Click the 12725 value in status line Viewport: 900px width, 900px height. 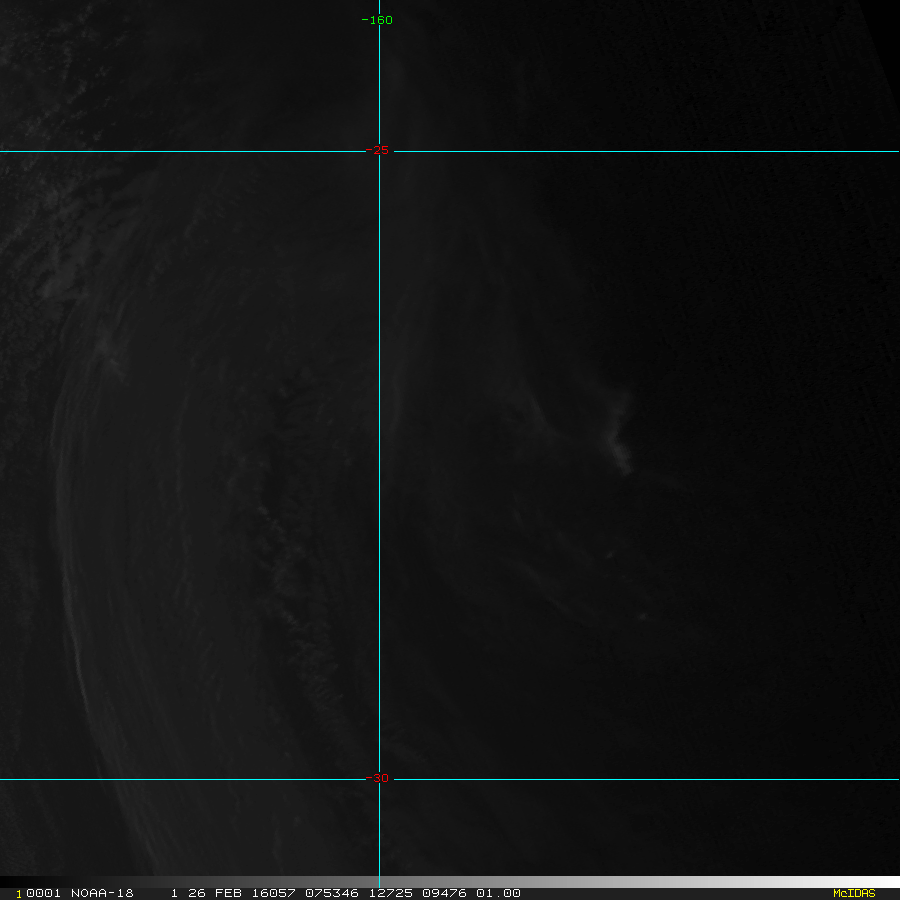click(x=390, y=893)
